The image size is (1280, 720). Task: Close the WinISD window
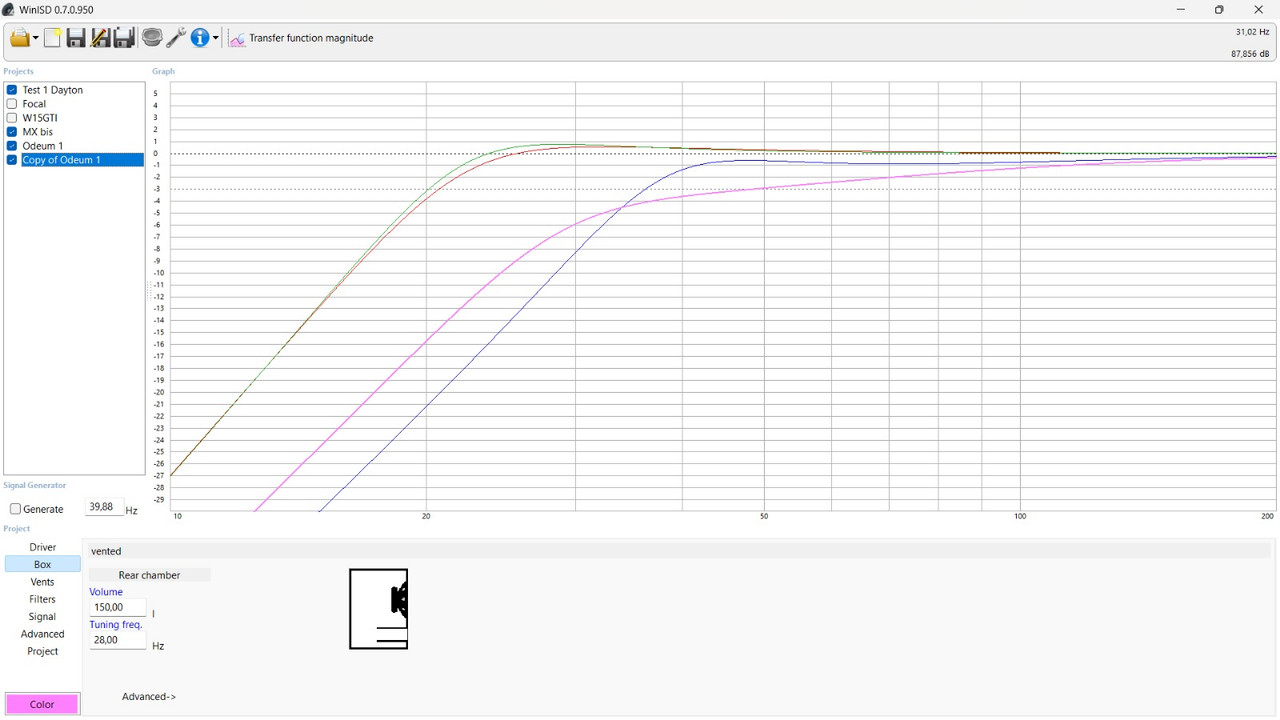point(1259,10)
